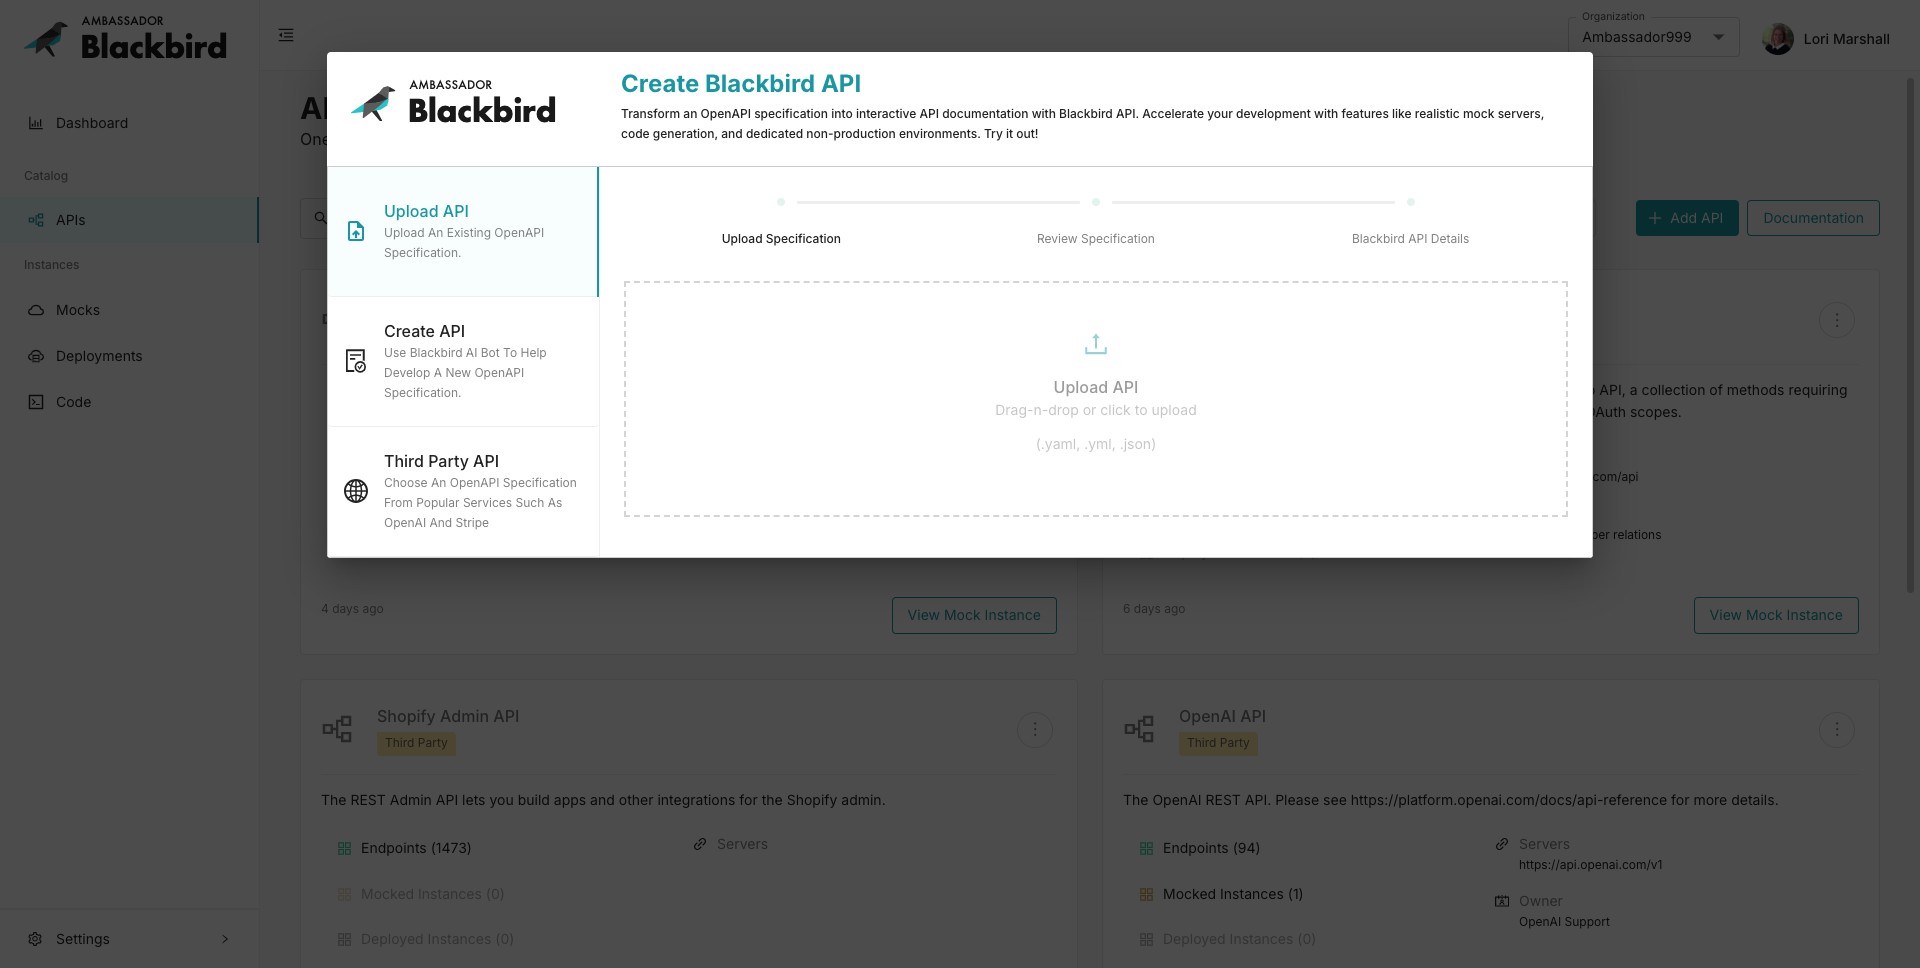Click Shopify Endpoints (1473)

pyautogui.click(x=416, y=848)
